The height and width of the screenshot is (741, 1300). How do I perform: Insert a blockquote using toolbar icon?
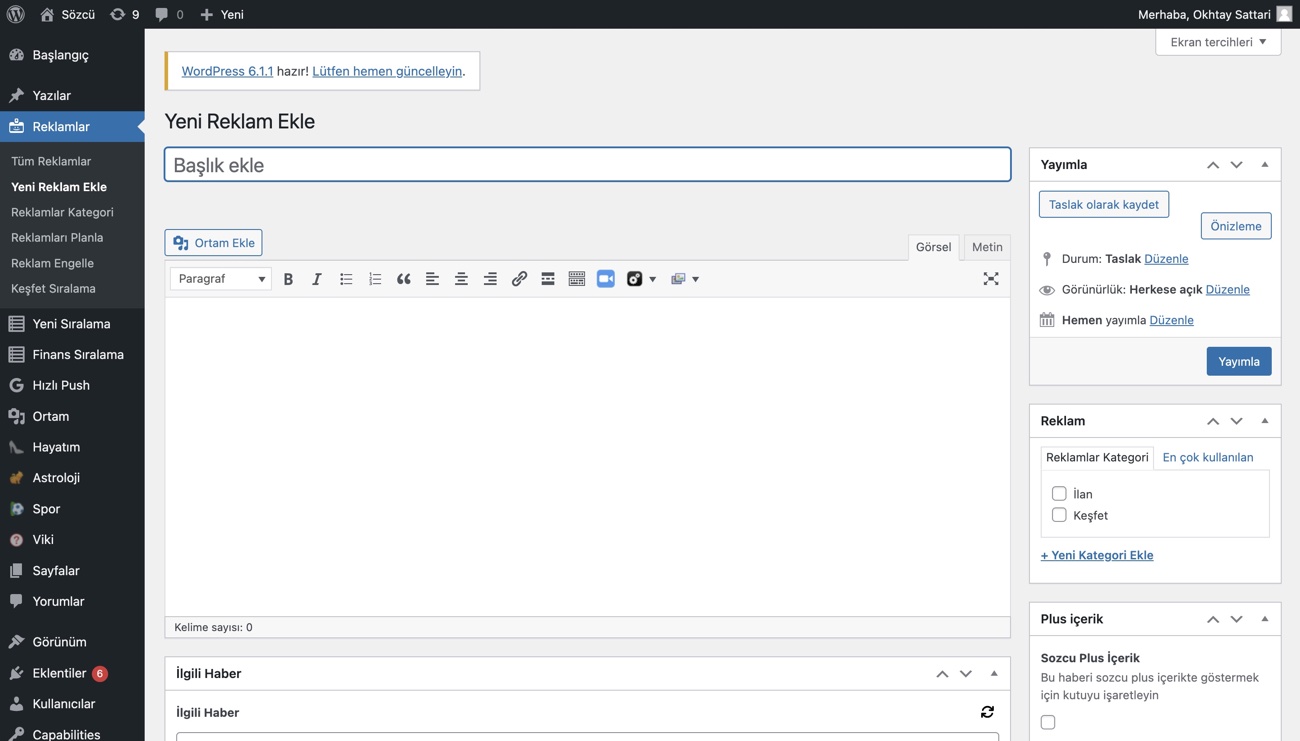point(404,279)
